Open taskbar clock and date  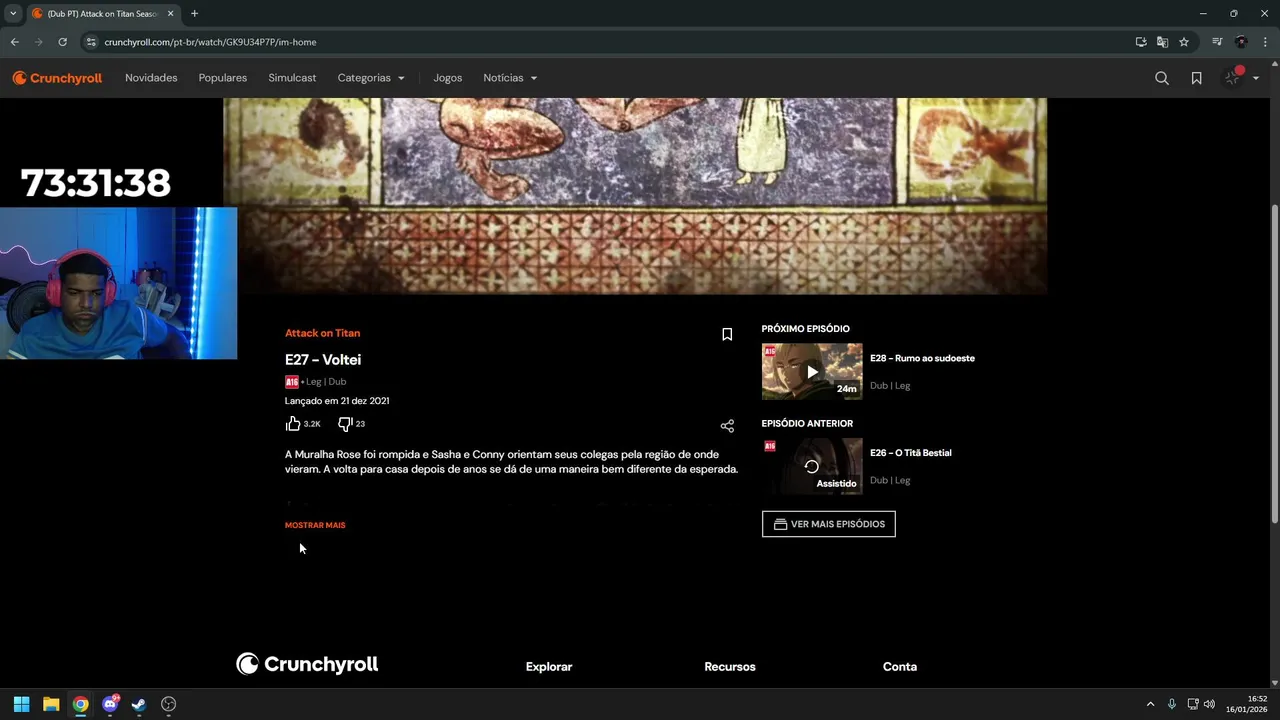[1247, 704]
